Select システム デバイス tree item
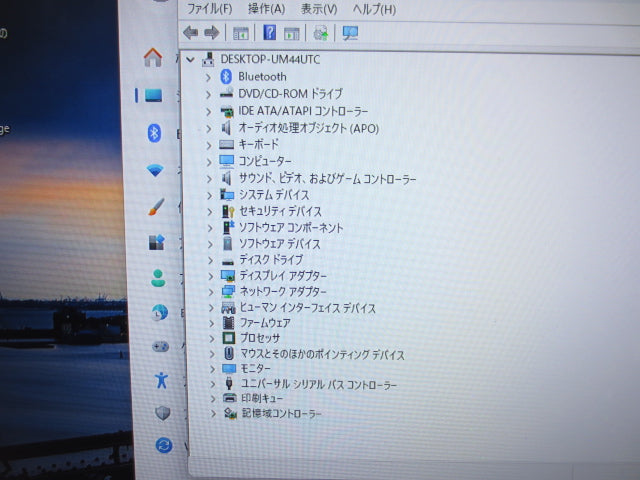The width and height of the screenshot is (640, 480). [x=274, y=195]
